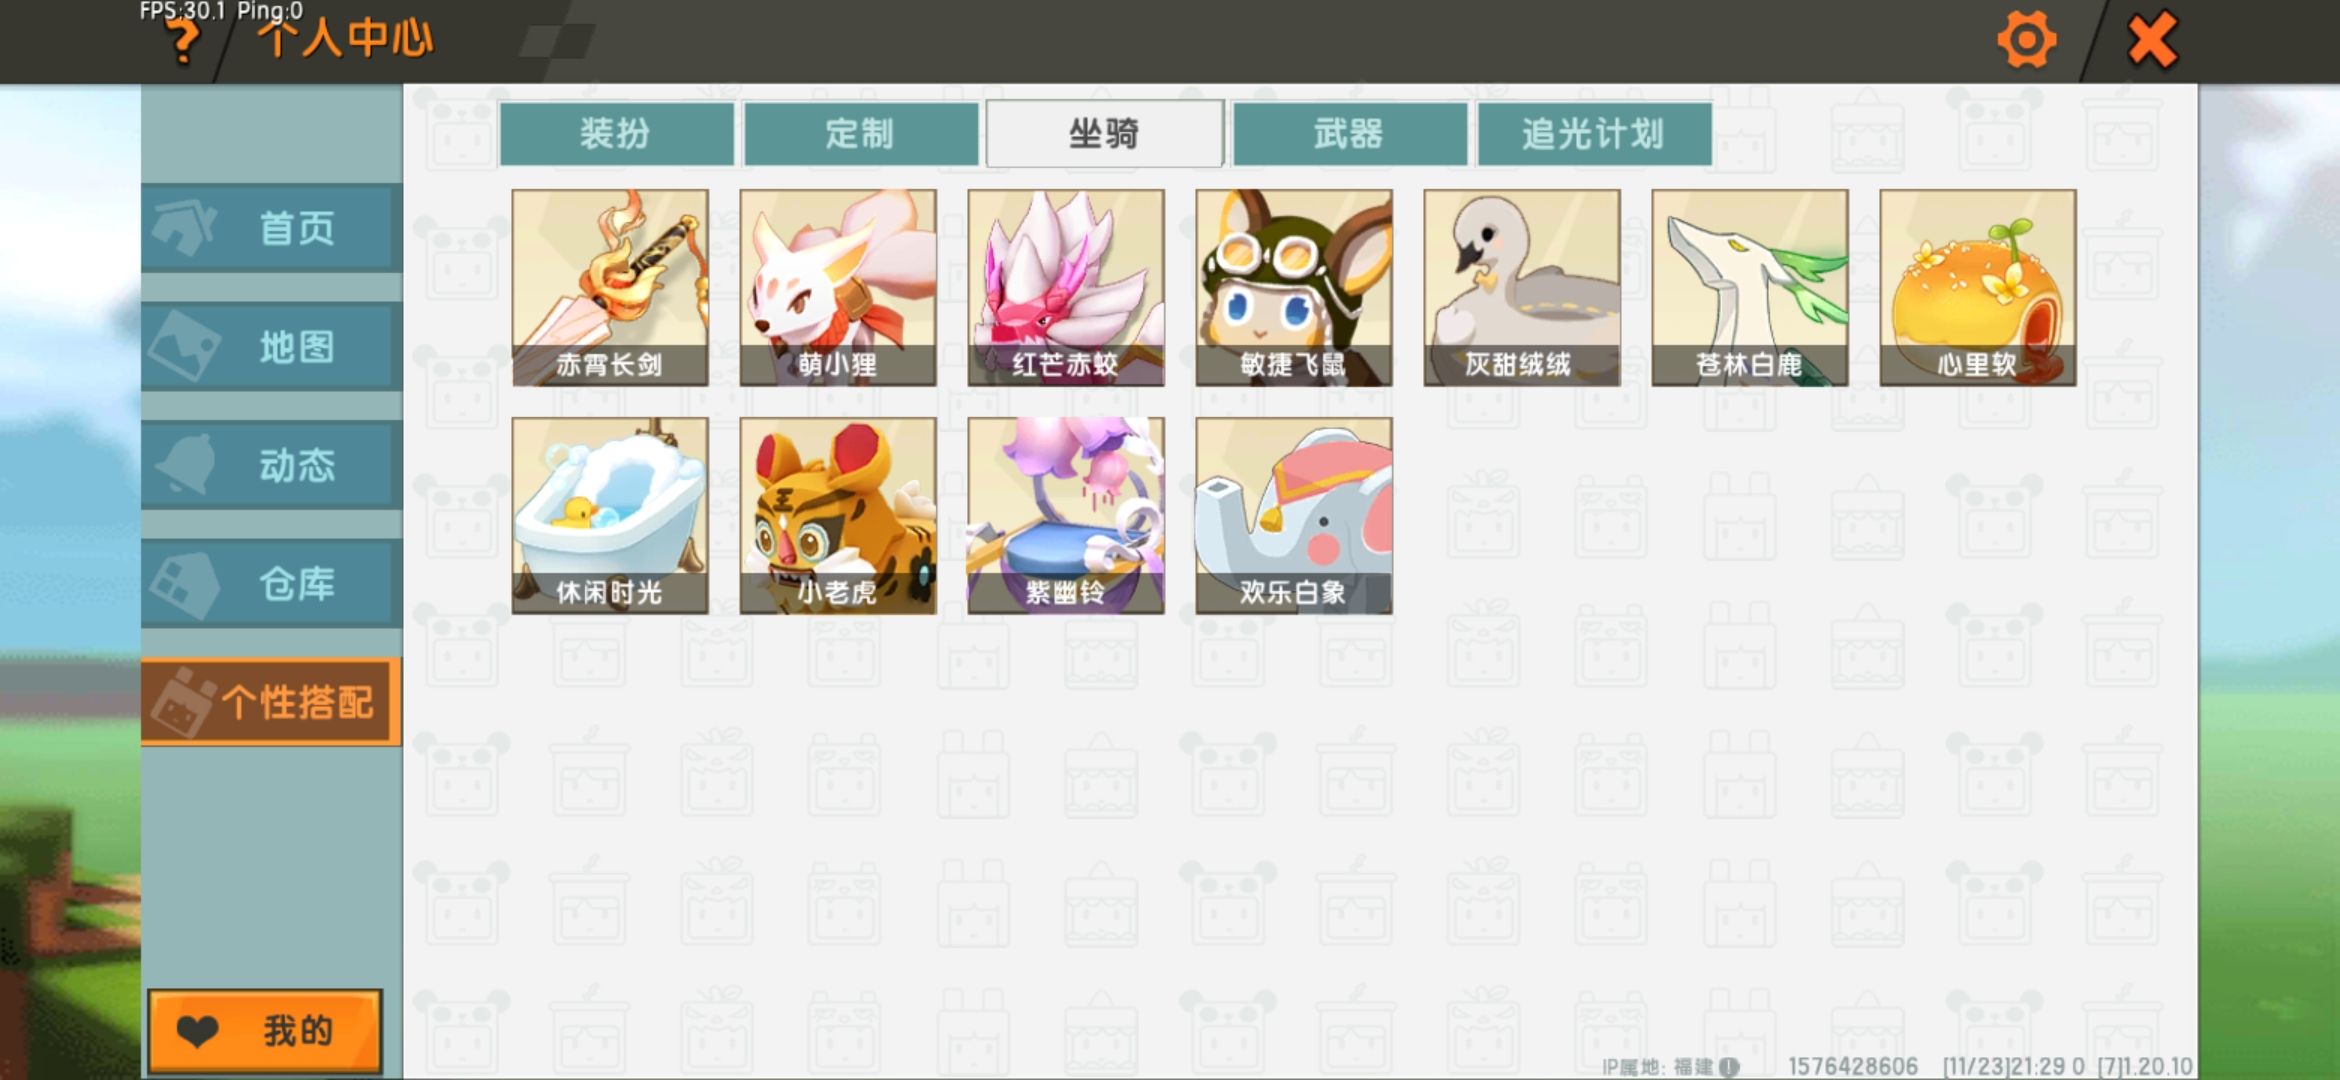The height and width of the screenshot is (1080, 2340).
Task: Select the 灰甜绒绒 swan mount
Action: [x=1522, y=287]
